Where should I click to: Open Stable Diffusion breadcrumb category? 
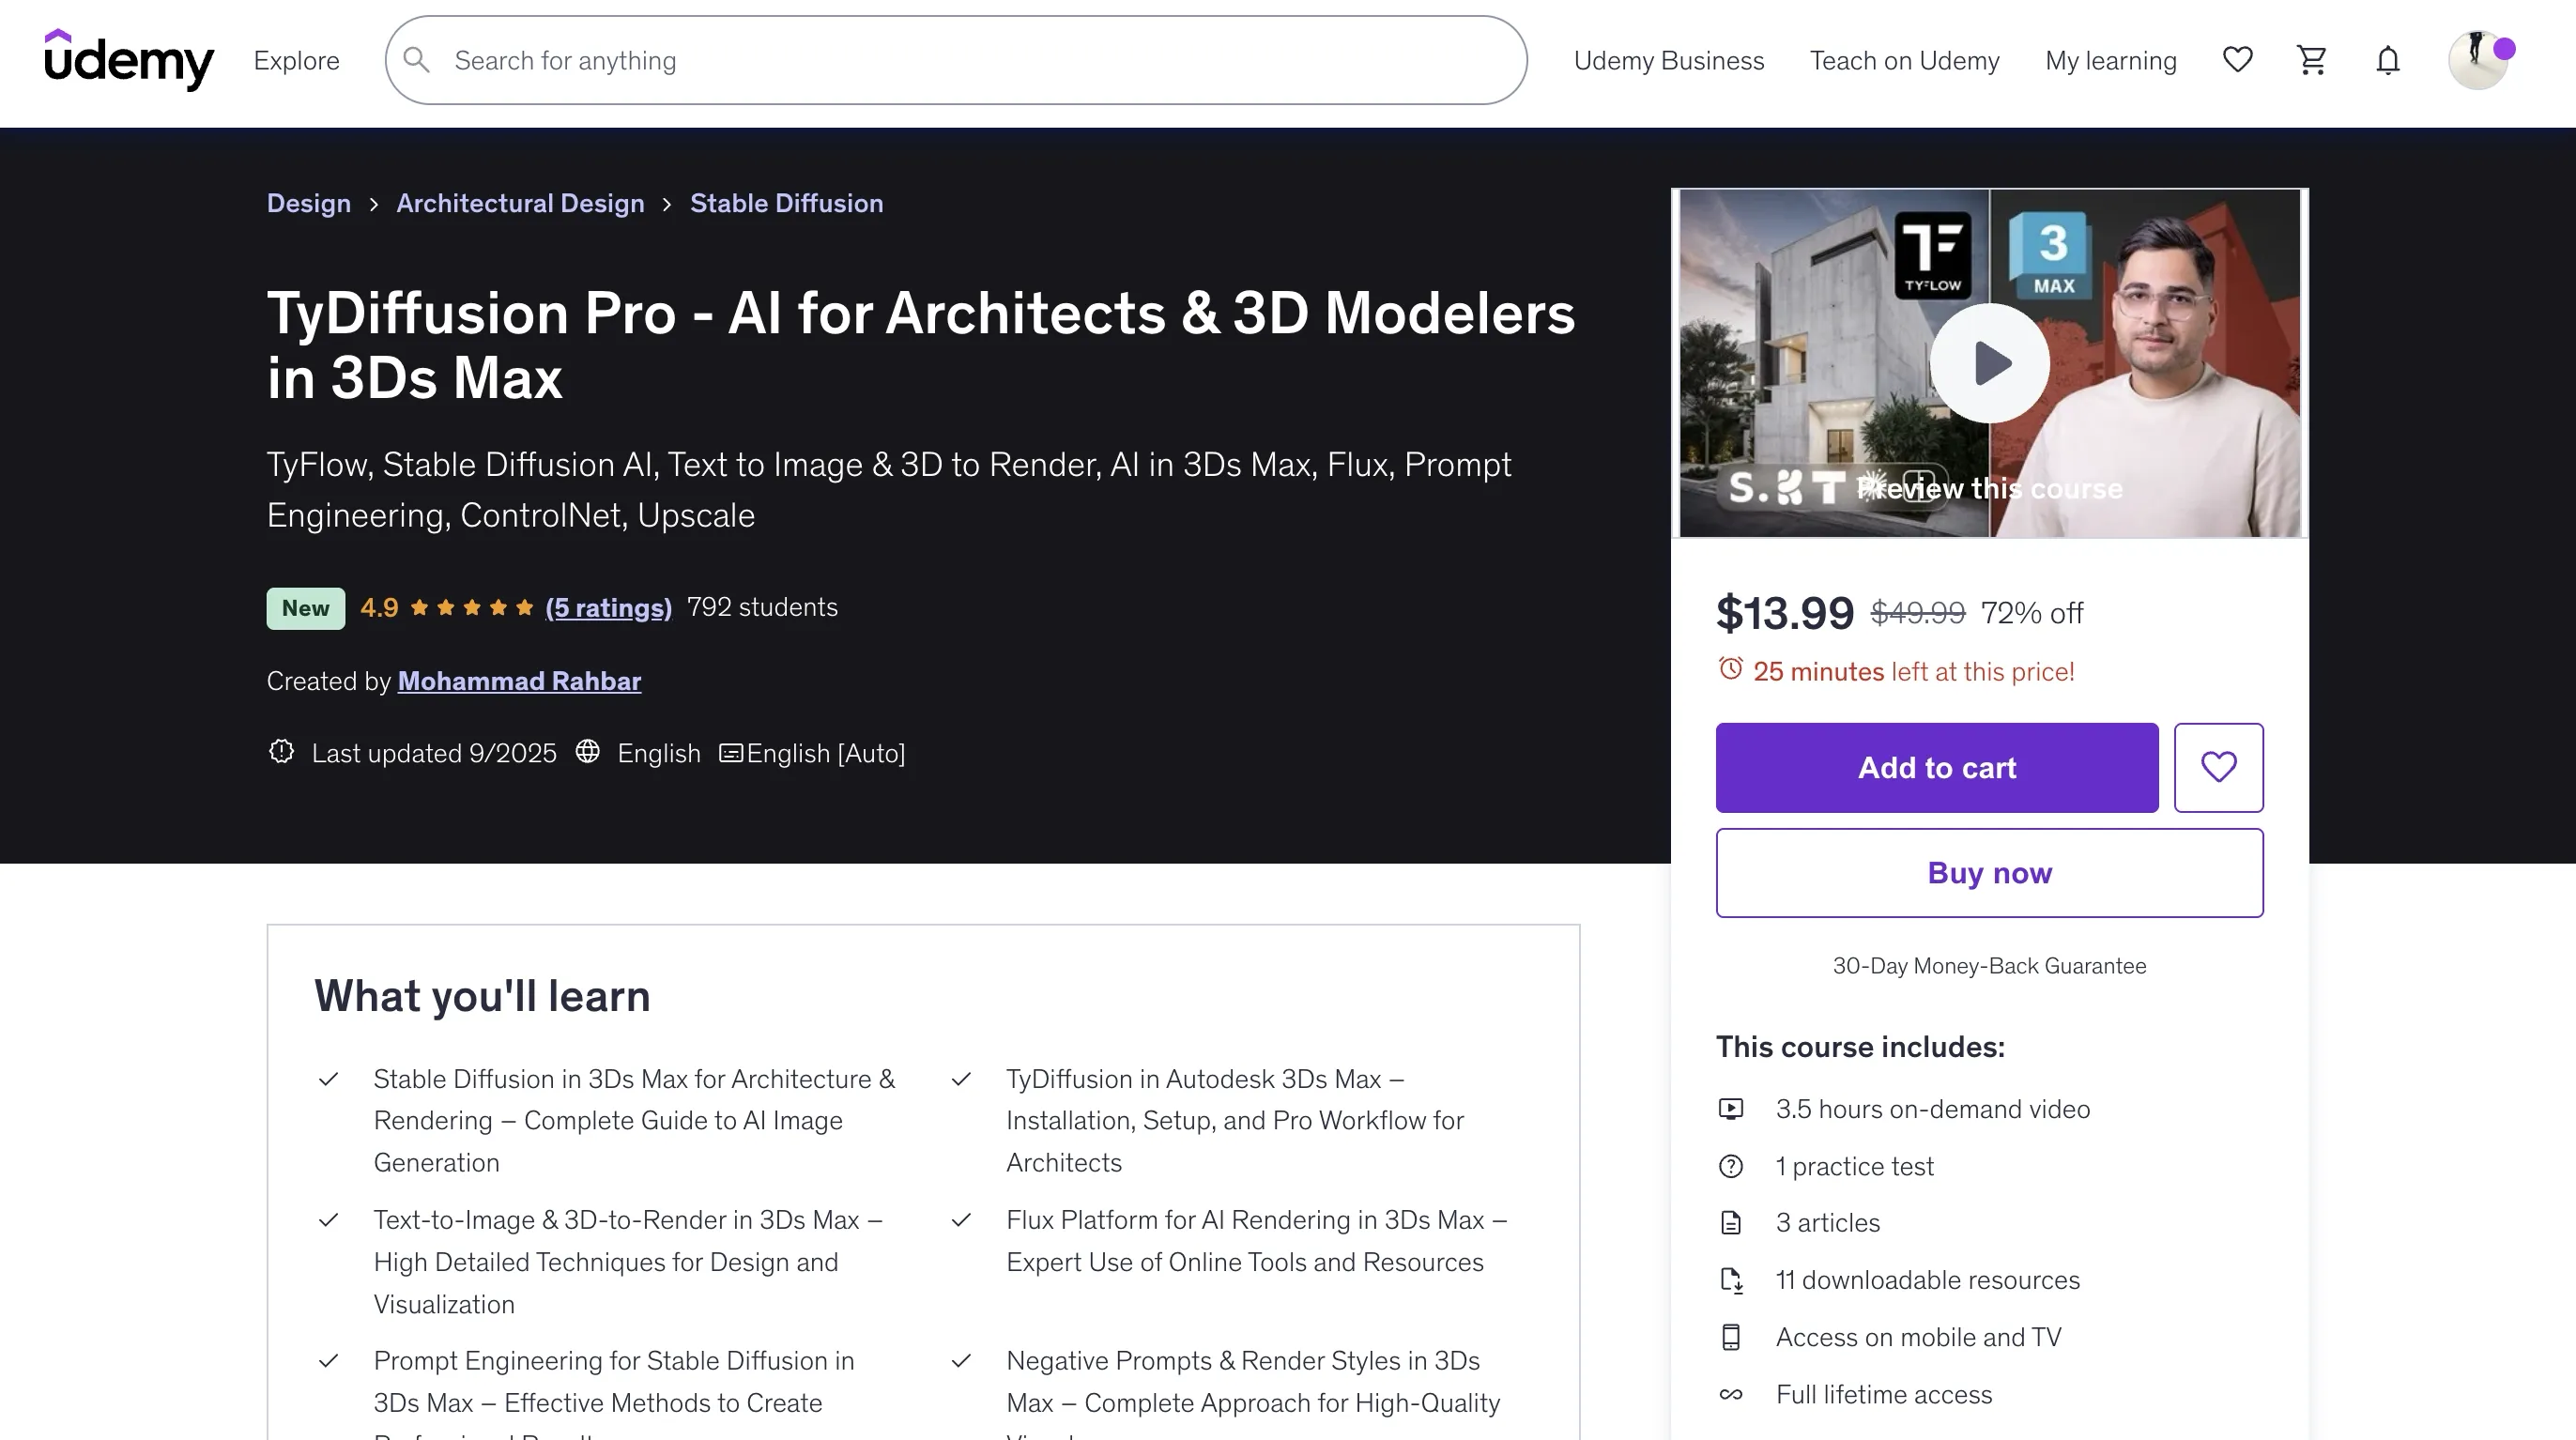coord(786,203)
